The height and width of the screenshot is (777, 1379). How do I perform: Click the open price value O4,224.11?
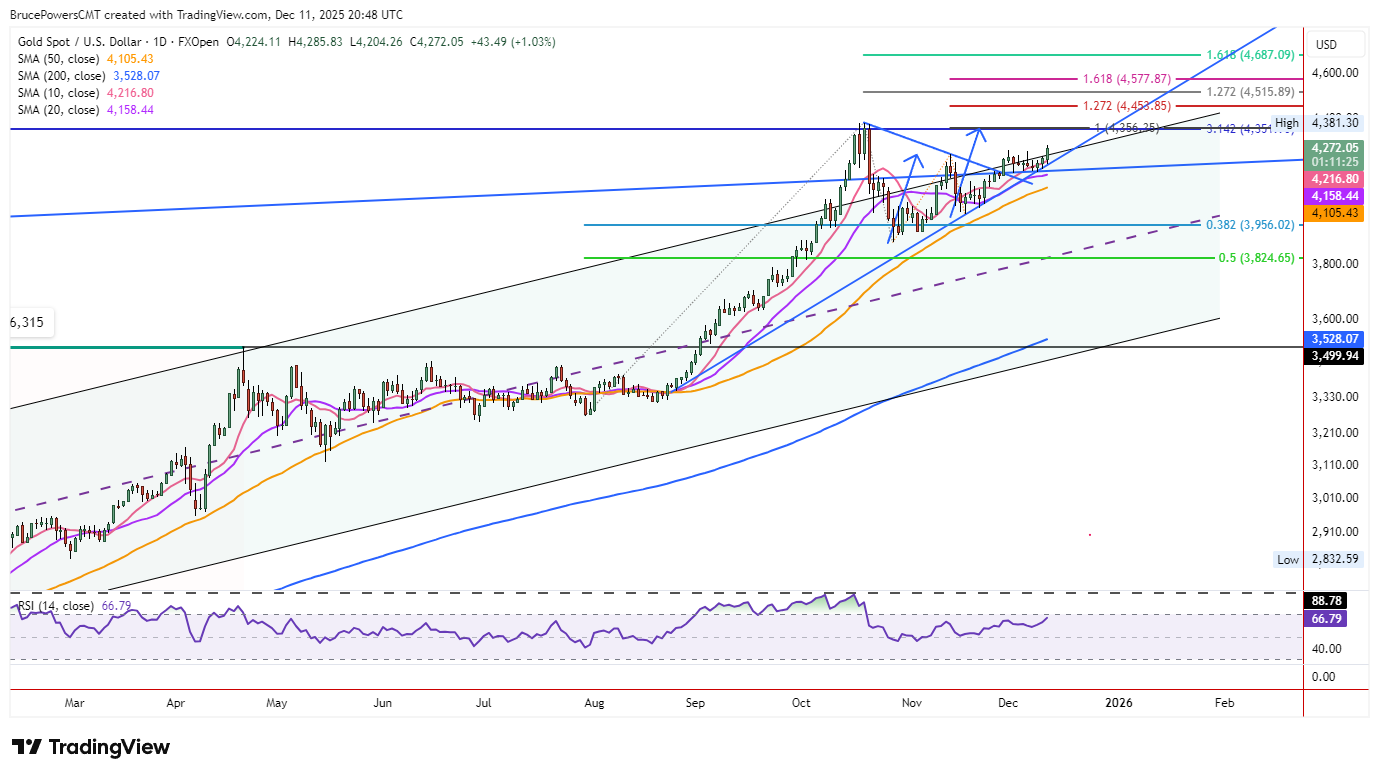pyautogui.click(x=255, y=42)
